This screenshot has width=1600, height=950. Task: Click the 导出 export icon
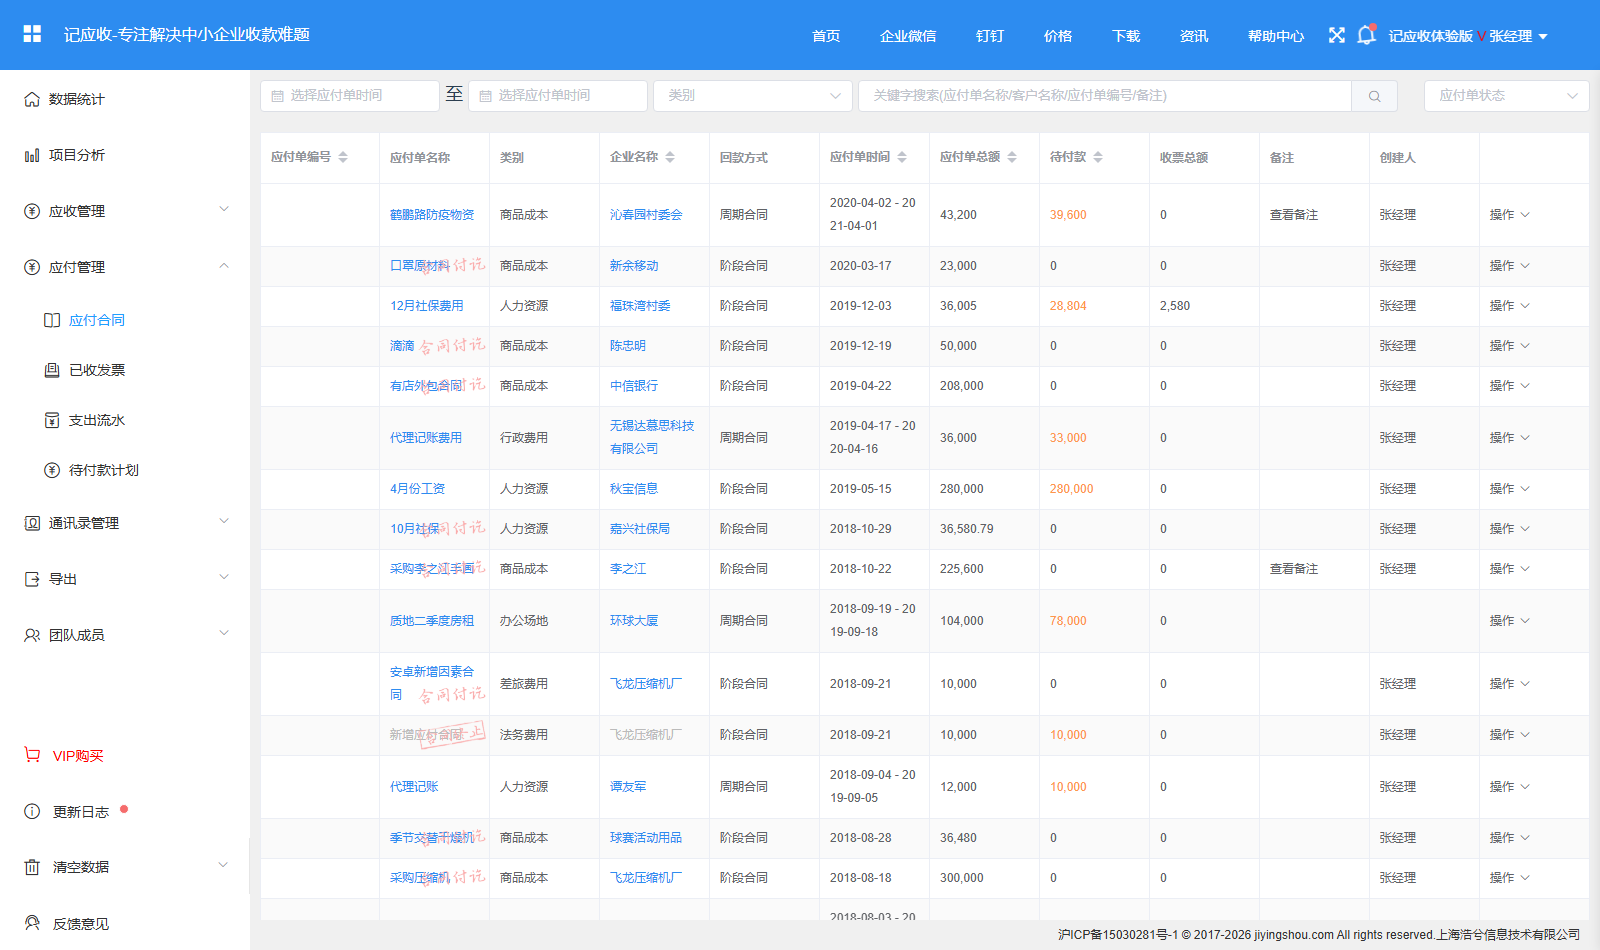point(32,579)
